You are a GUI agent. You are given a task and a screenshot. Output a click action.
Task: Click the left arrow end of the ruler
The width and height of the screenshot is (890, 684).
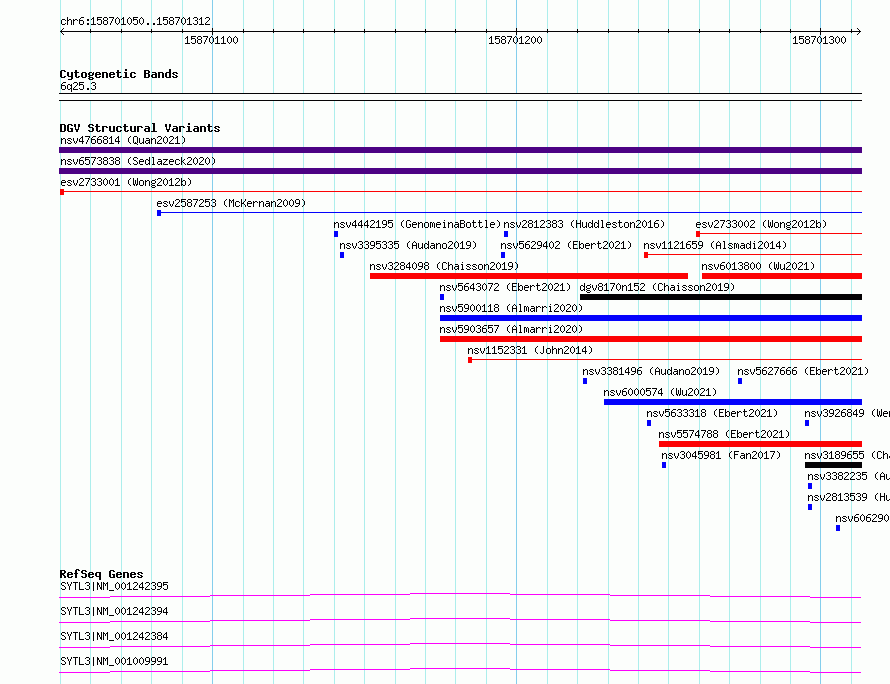point(62,31)
